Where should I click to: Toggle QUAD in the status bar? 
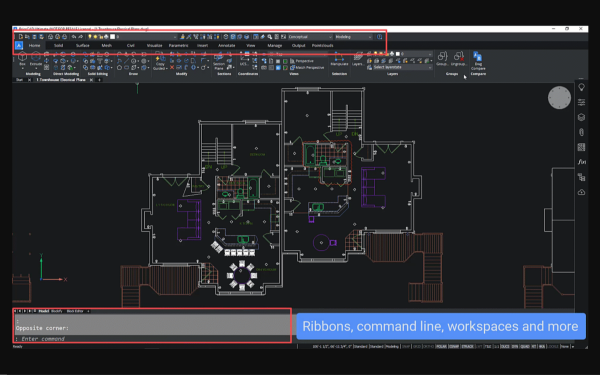[525, 346]
